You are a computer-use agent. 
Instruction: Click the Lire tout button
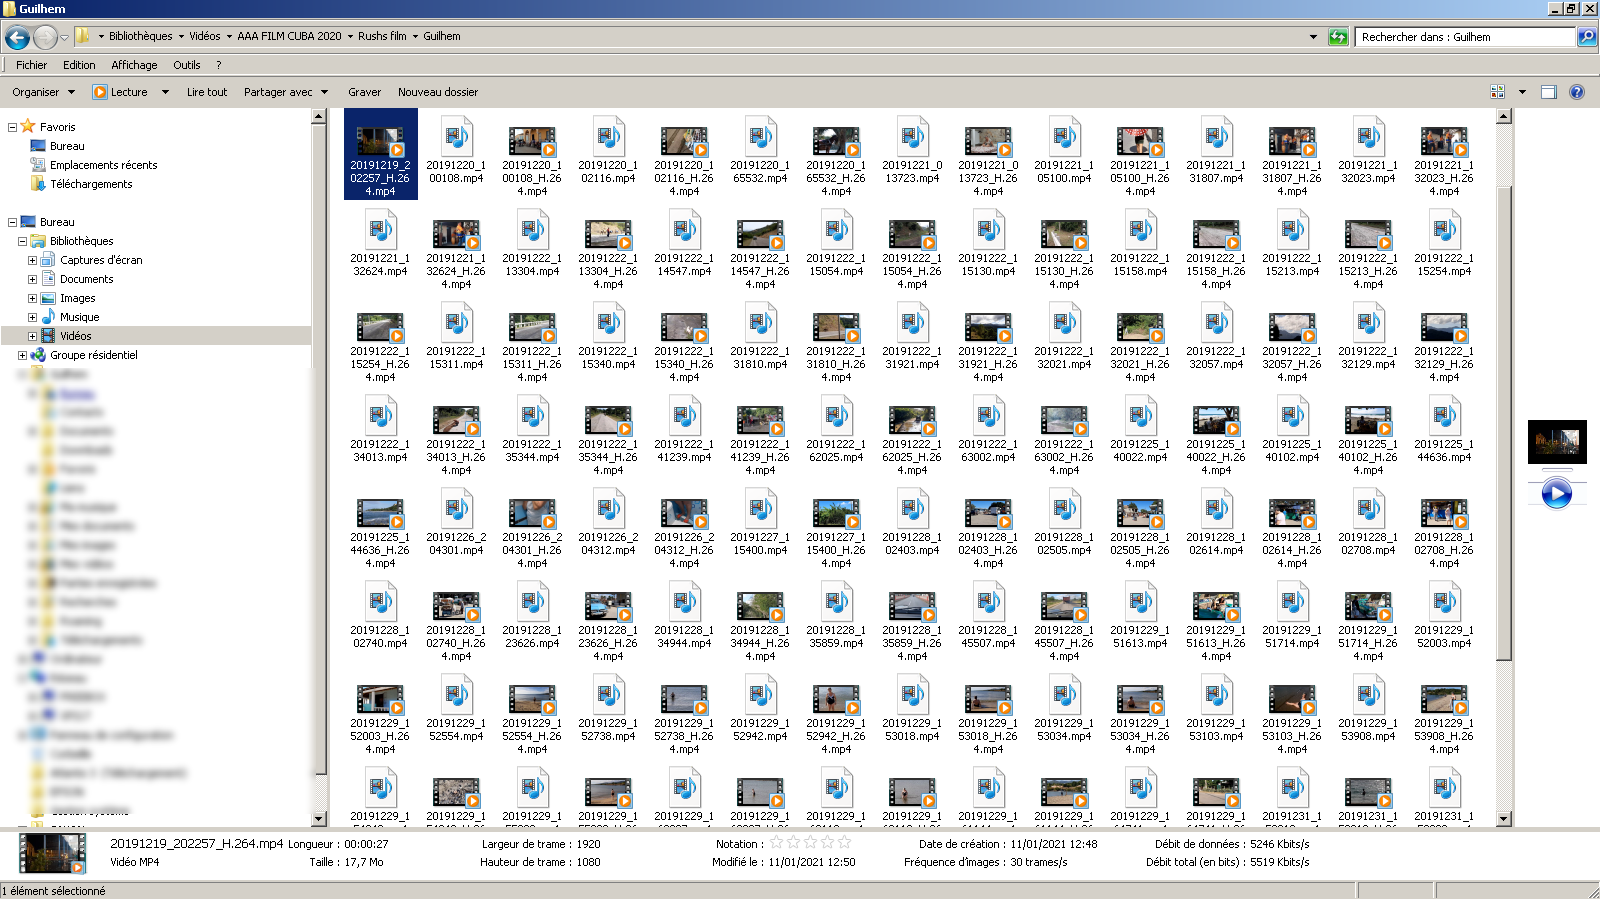pos(206,92)
